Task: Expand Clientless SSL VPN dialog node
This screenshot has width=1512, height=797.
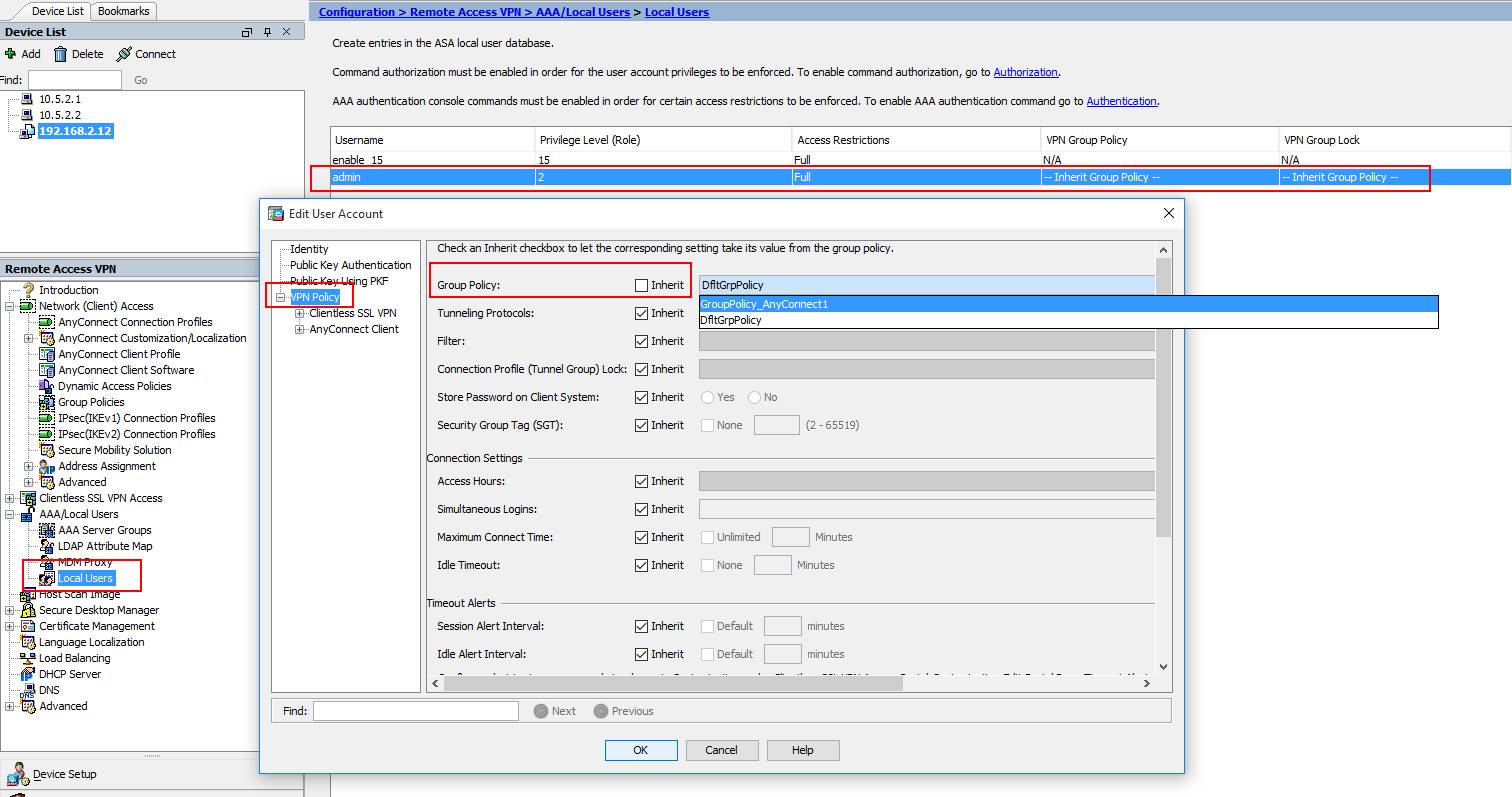Action: (299, 313)
